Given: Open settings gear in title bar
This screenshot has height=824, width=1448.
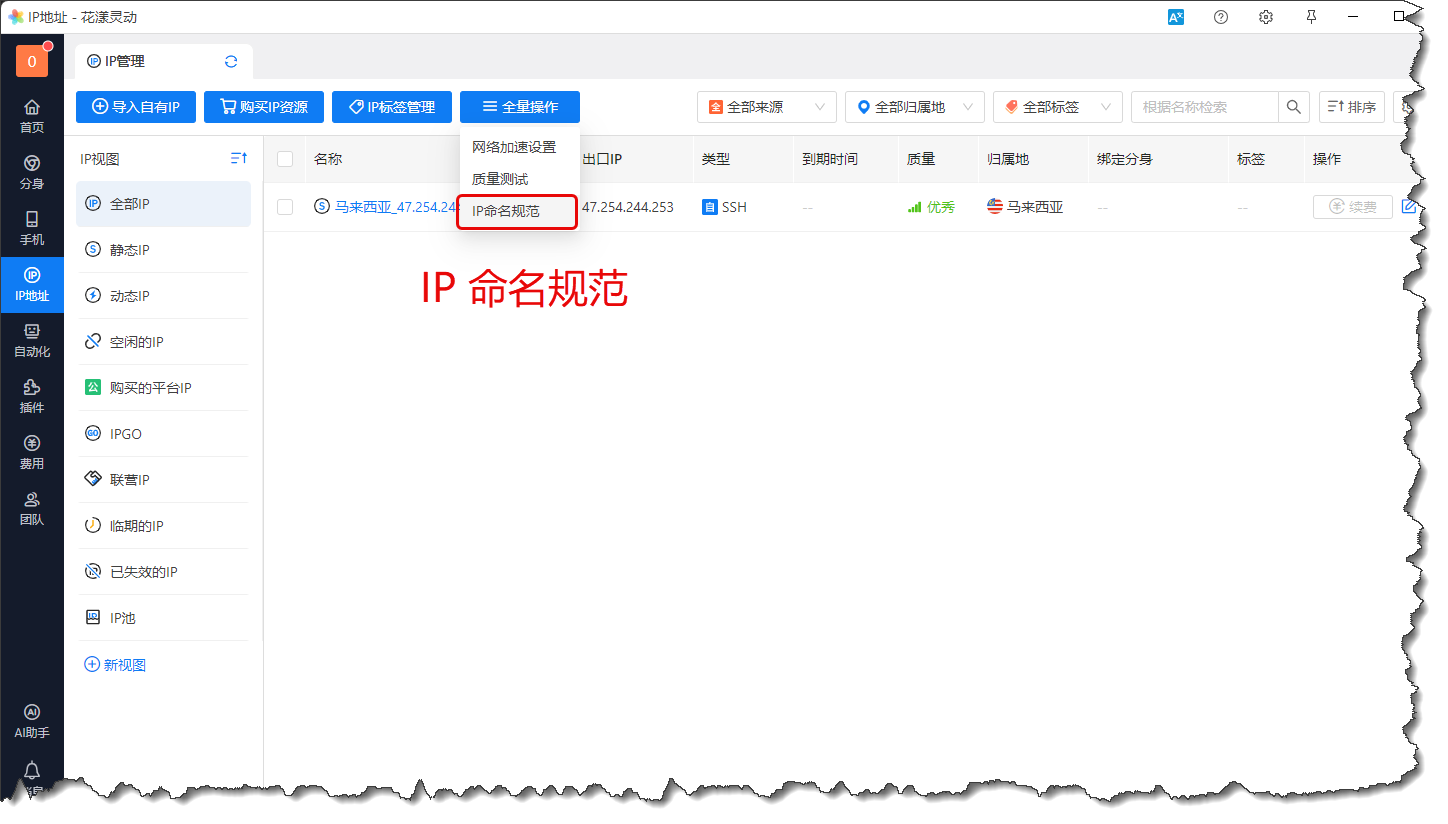Looking at the screenshot, I should [x=1266, y=17].
